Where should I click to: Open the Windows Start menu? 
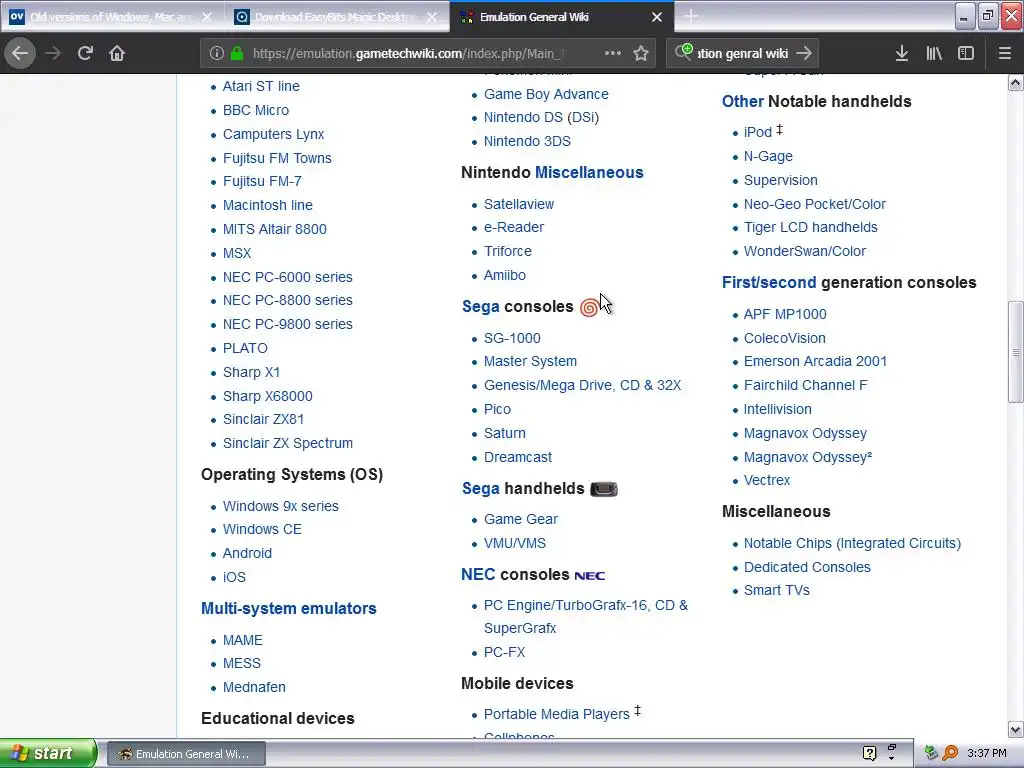tap(48, 753)
